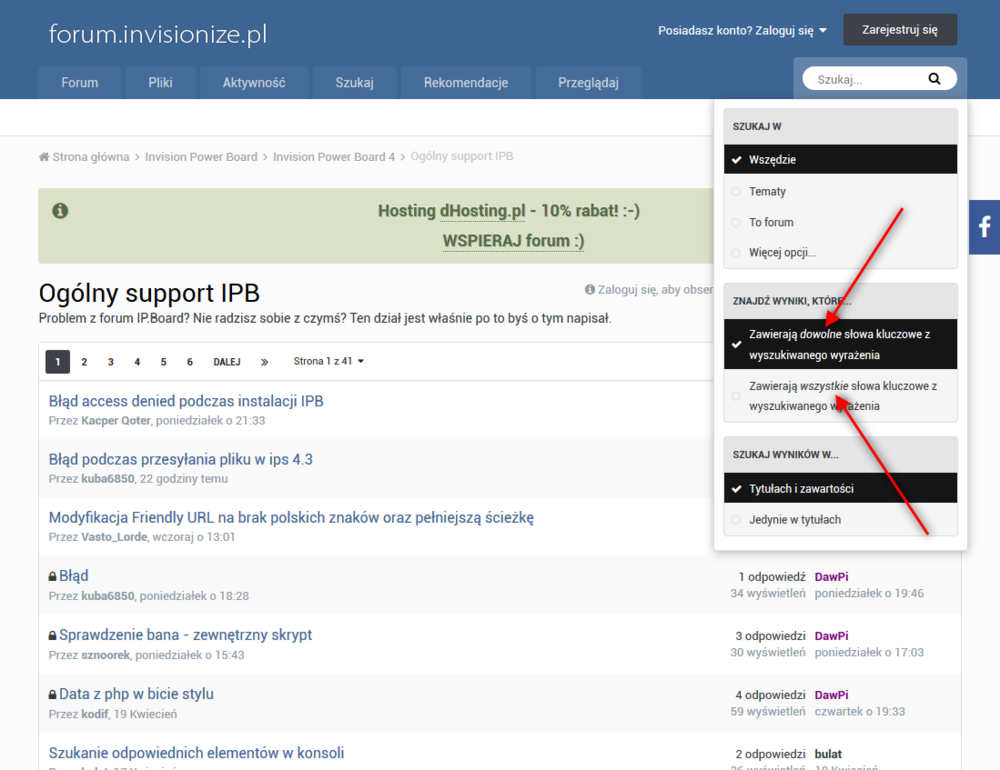Open the Aktywność section
The height and width of the screenshot is (770, 1000).
click(x=254, y=83)
